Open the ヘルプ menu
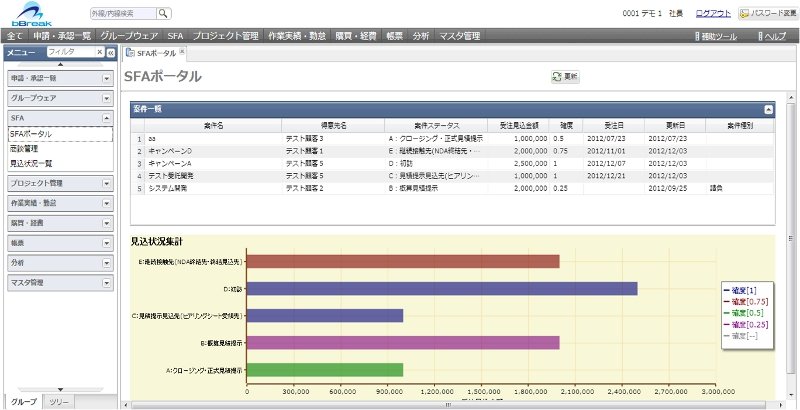800x410 pixels. (772, 36)
